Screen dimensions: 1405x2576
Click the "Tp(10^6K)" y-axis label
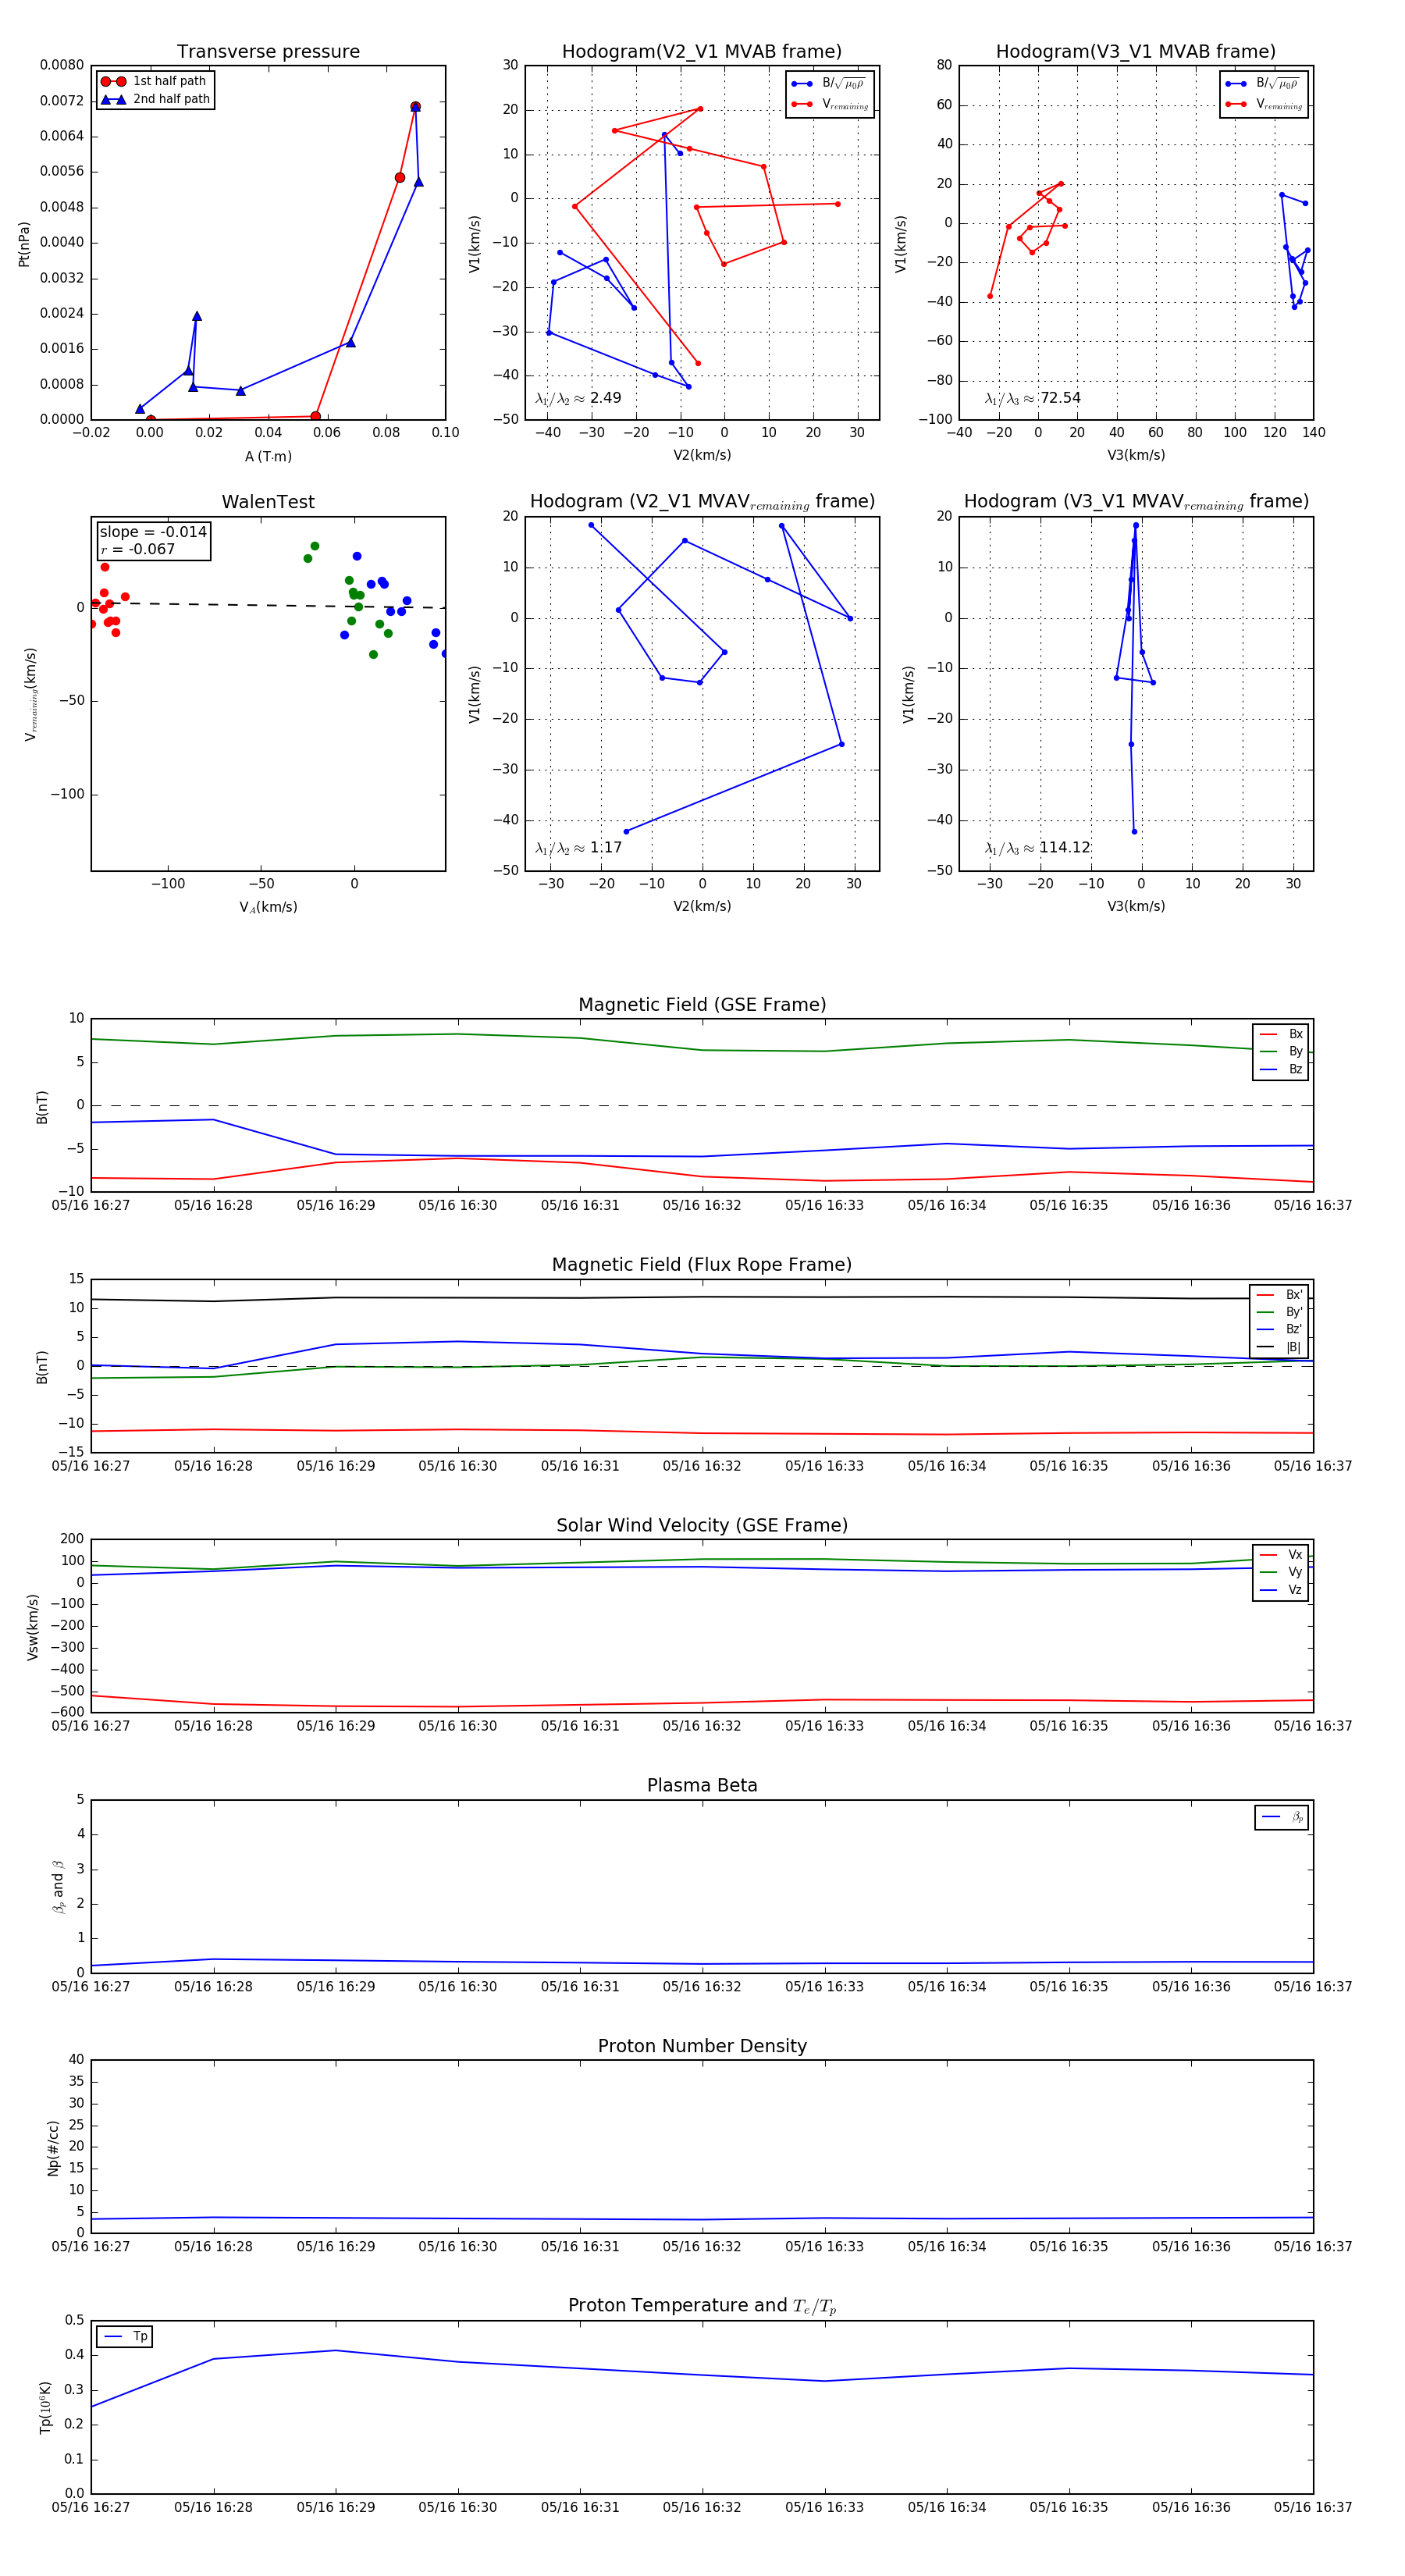[x=46, y=2408]
